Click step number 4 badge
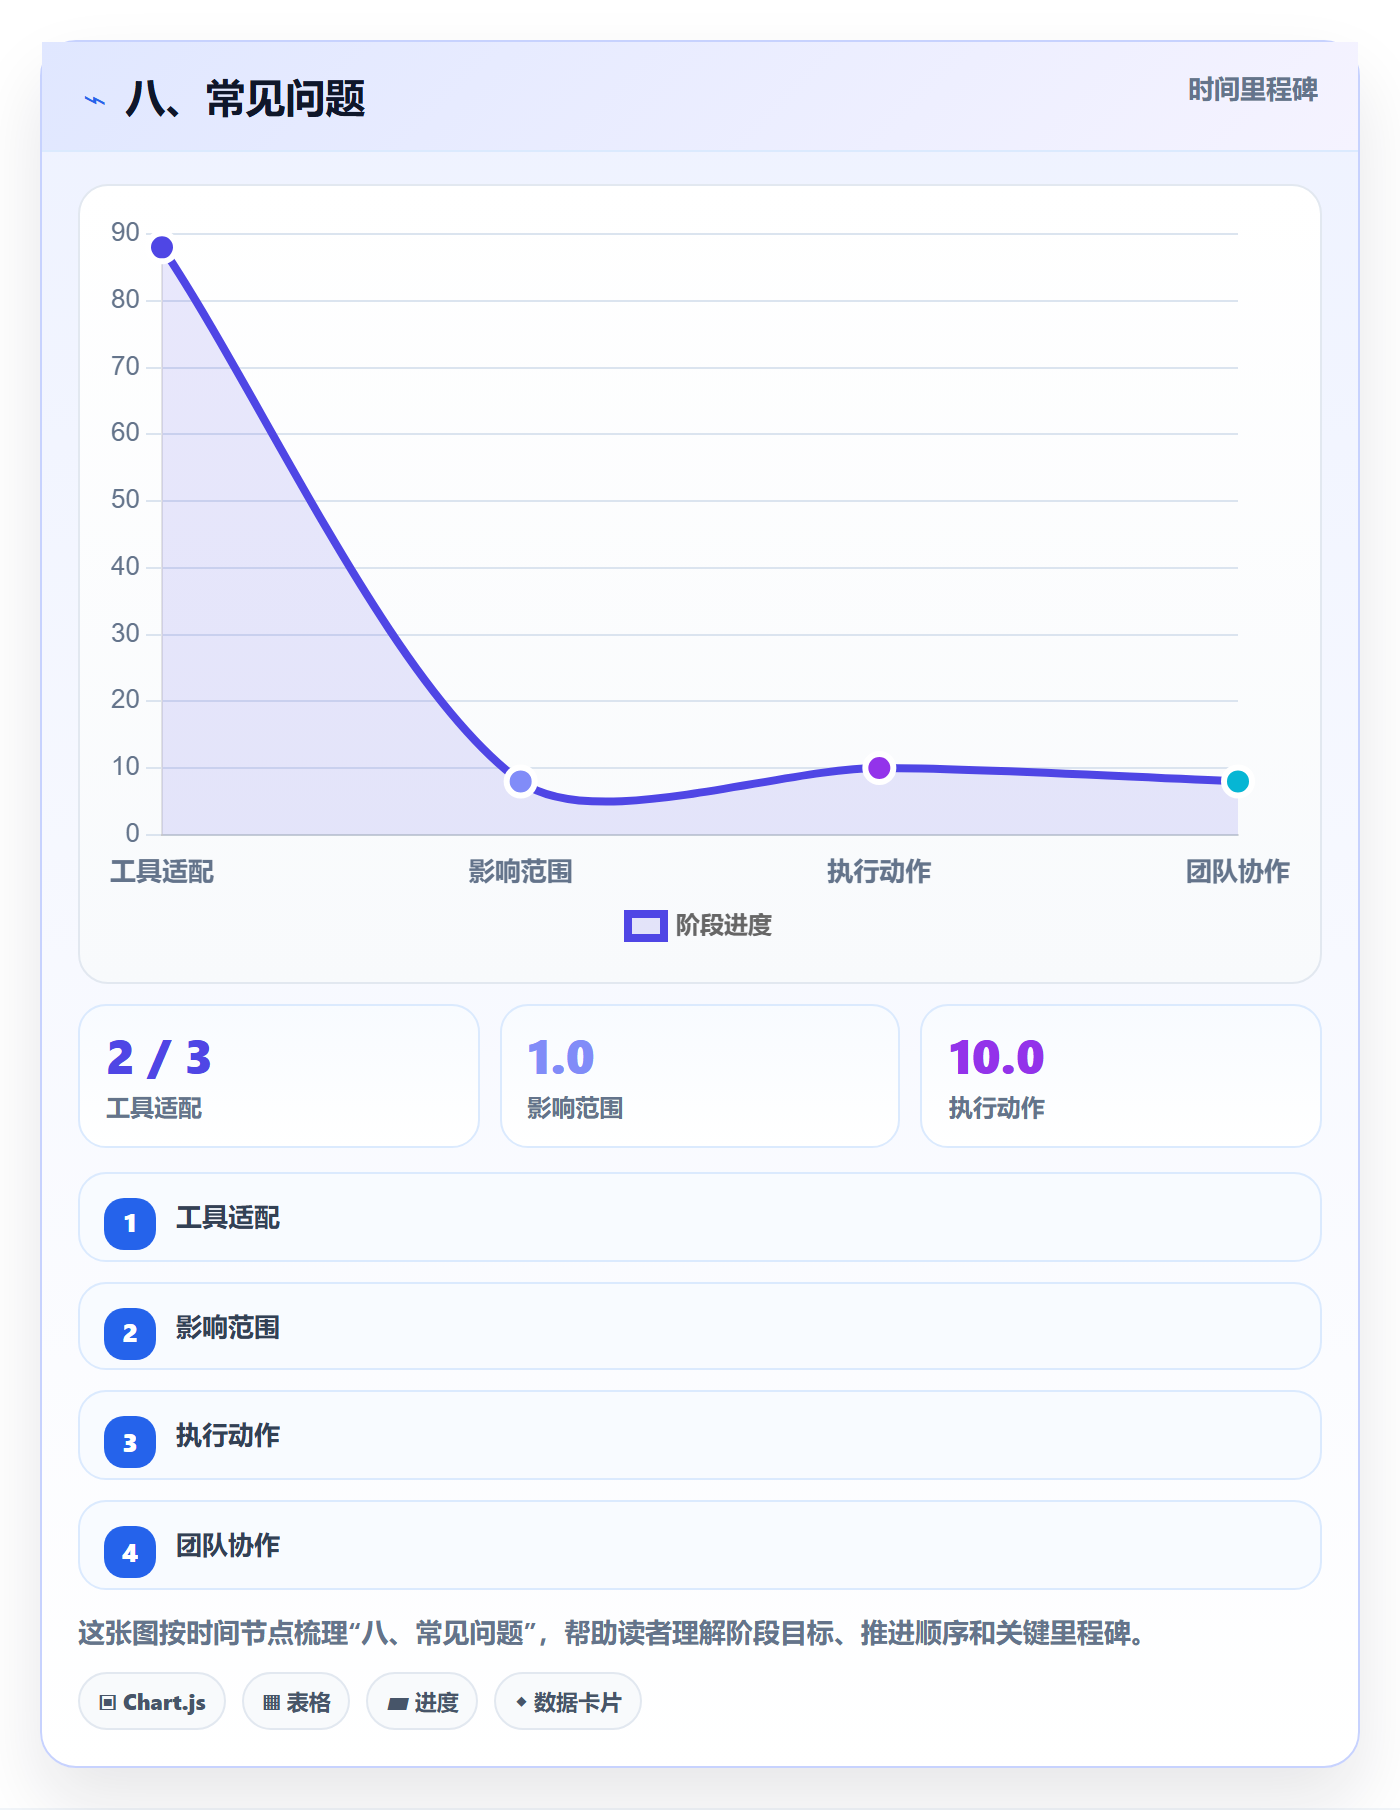 point(130,1552)
